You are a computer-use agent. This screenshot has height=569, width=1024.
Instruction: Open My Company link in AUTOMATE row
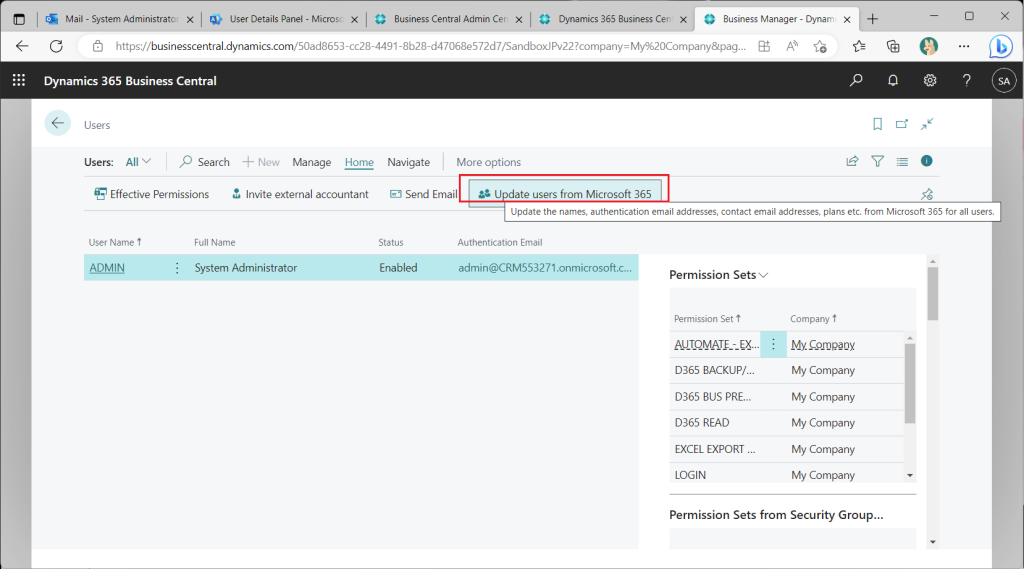[823, 344]
